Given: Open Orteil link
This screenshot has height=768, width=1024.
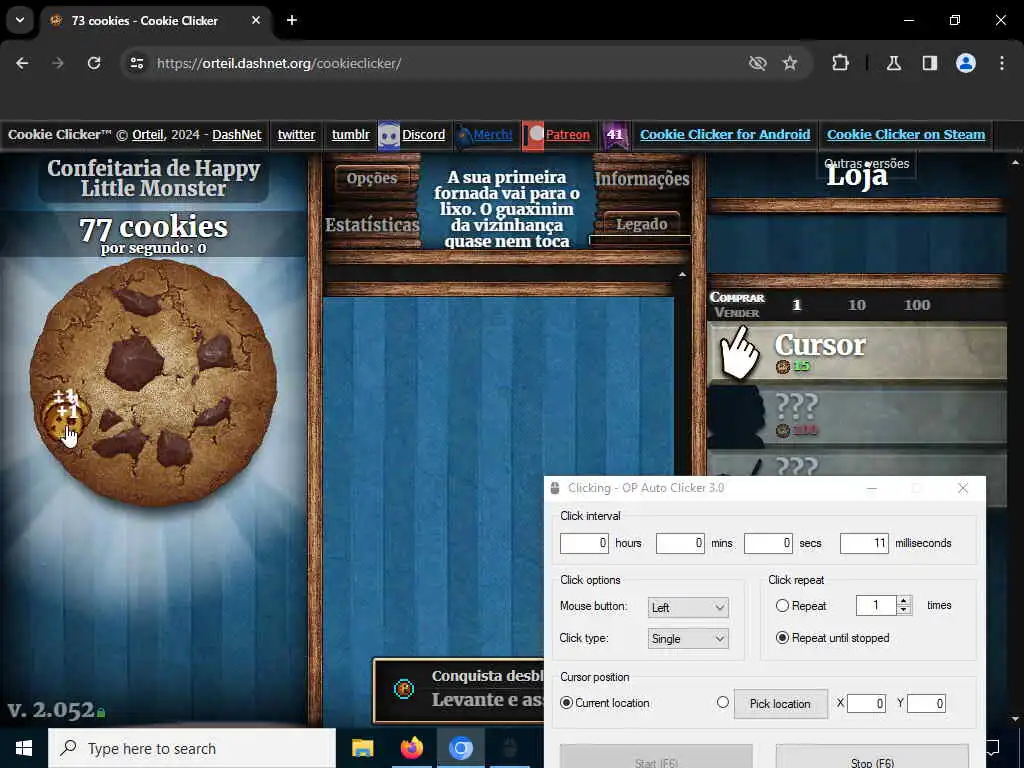Looking at the screenshot, I should 148,135.
